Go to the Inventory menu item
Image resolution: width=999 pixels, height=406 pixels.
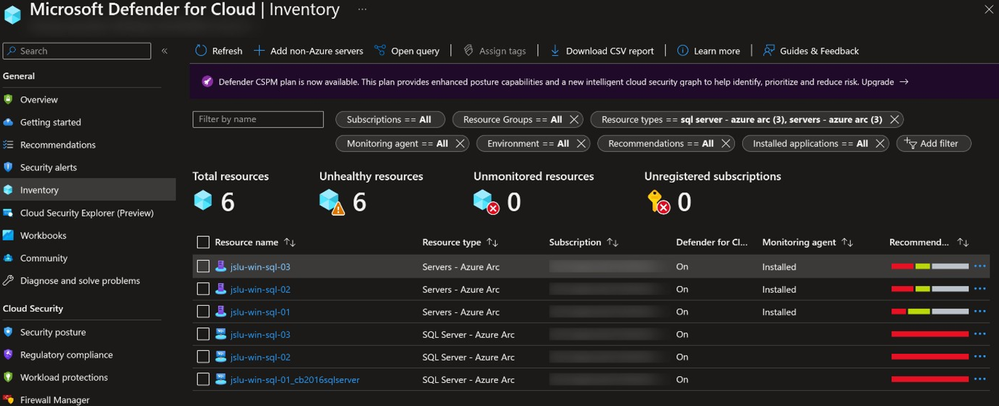click(x=88, y=190)
